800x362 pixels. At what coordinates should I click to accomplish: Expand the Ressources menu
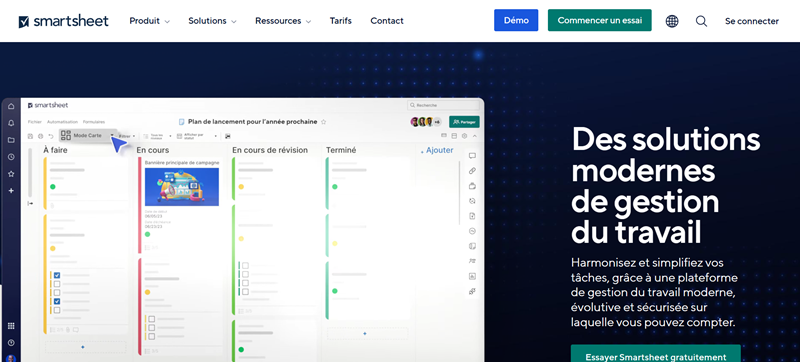283,21
